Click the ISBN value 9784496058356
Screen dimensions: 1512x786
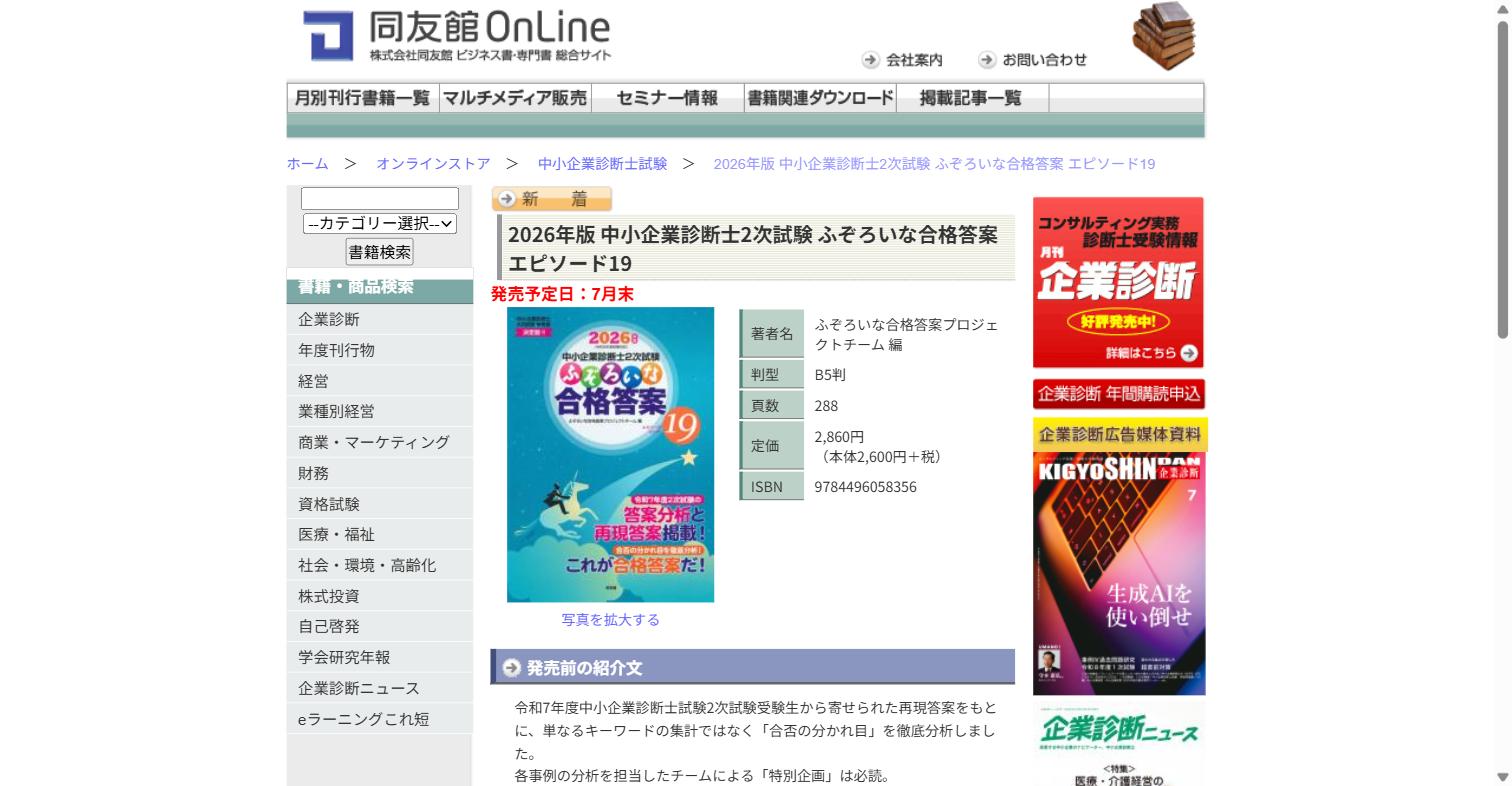[865, 487]
